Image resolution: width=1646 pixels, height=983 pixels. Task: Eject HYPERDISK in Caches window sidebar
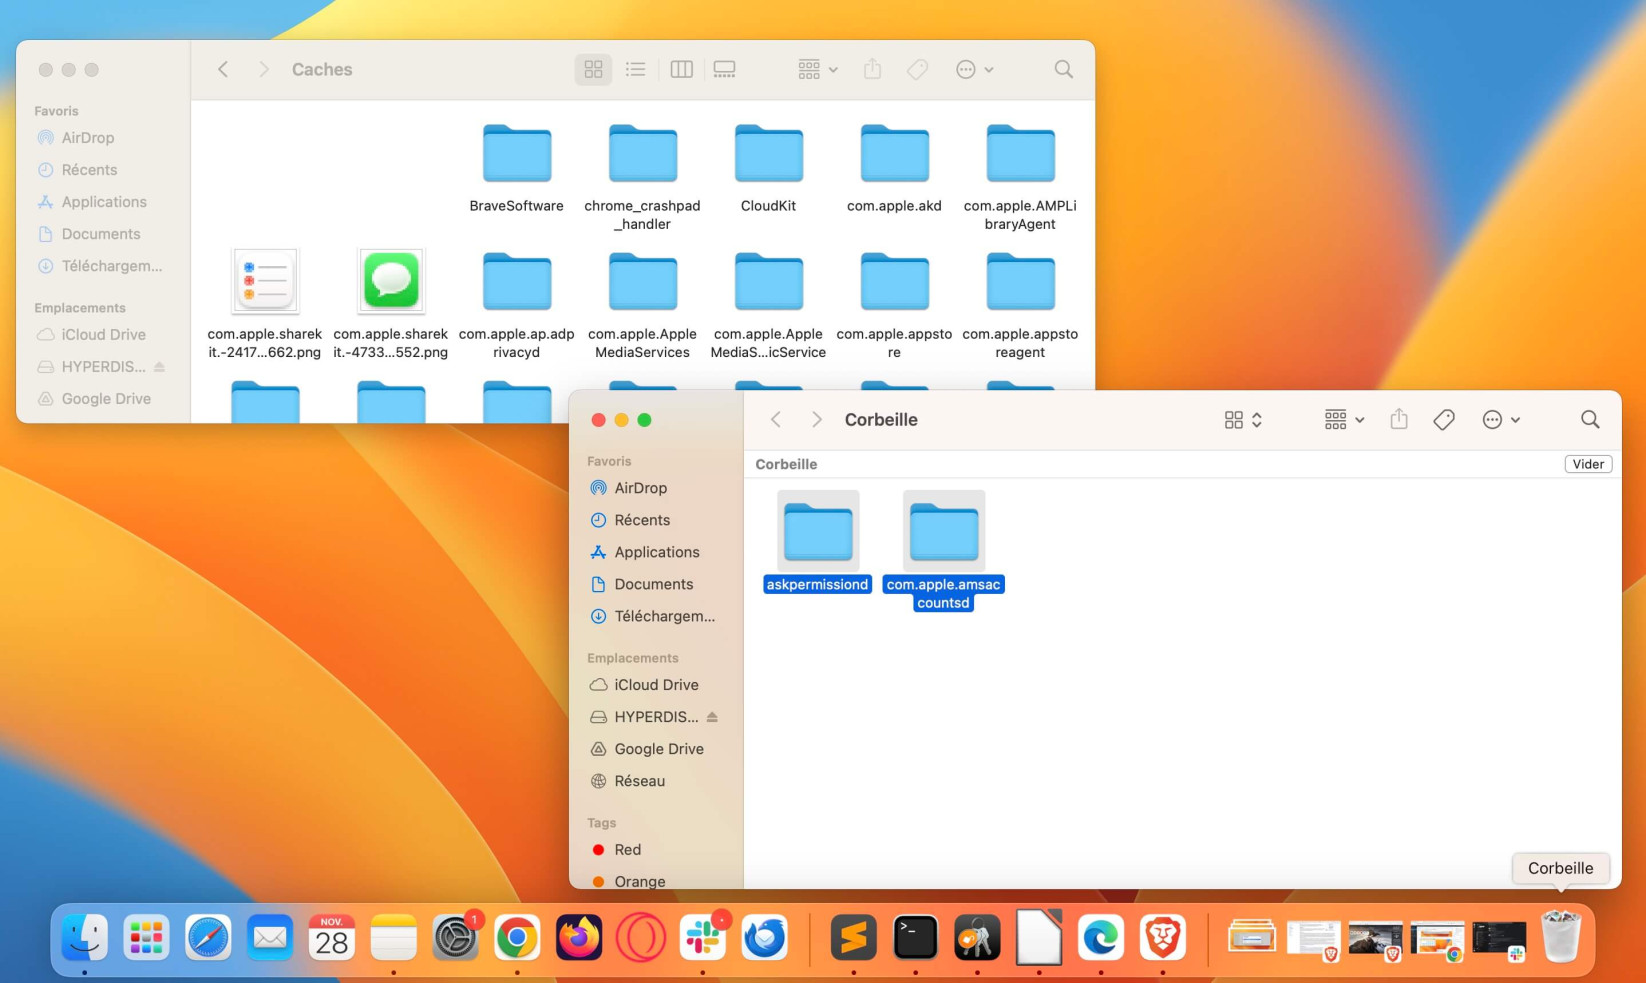[159, 367]
